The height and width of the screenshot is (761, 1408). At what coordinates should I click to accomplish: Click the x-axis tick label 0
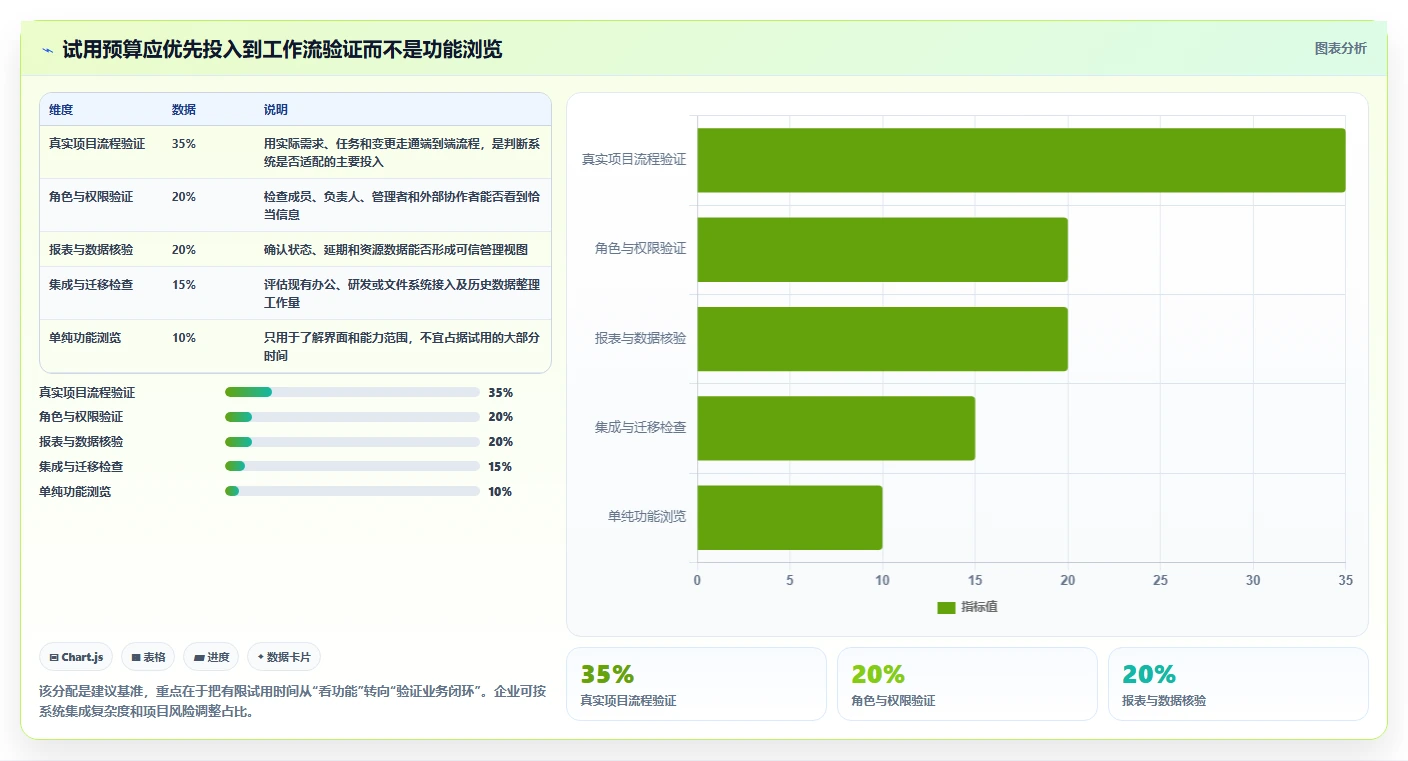coord(697,580)
